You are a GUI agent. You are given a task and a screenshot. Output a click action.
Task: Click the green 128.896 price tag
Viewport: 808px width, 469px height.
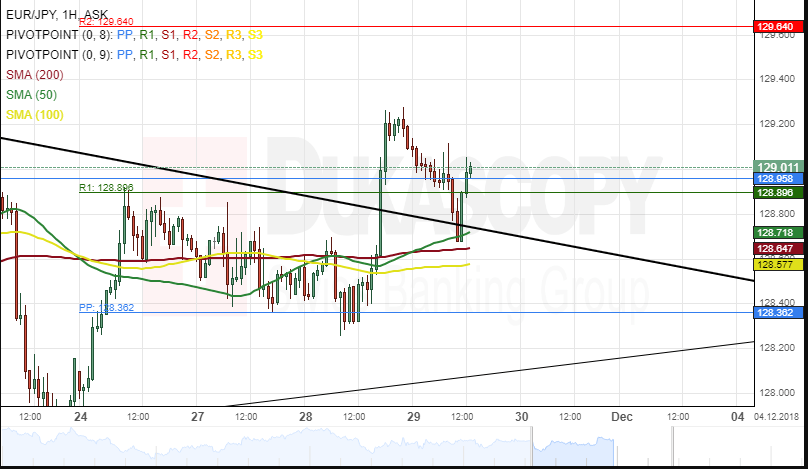[x=777, y=192]
